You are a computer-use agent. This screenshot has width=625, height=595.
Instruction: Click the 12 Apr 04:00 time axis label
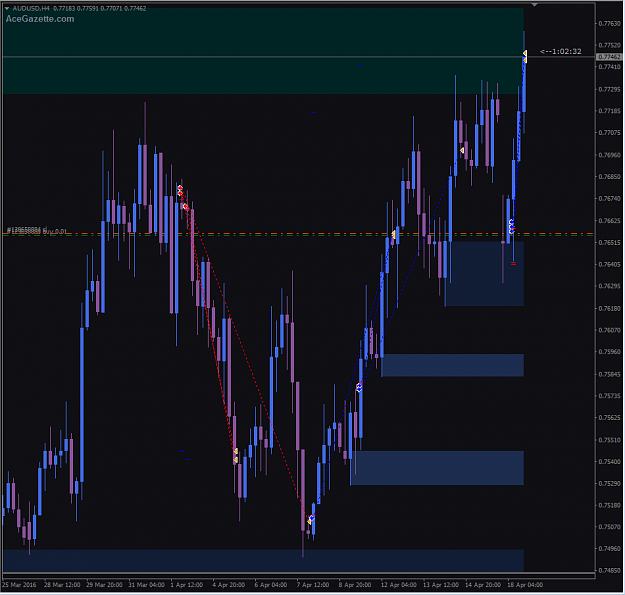(399, 585)
